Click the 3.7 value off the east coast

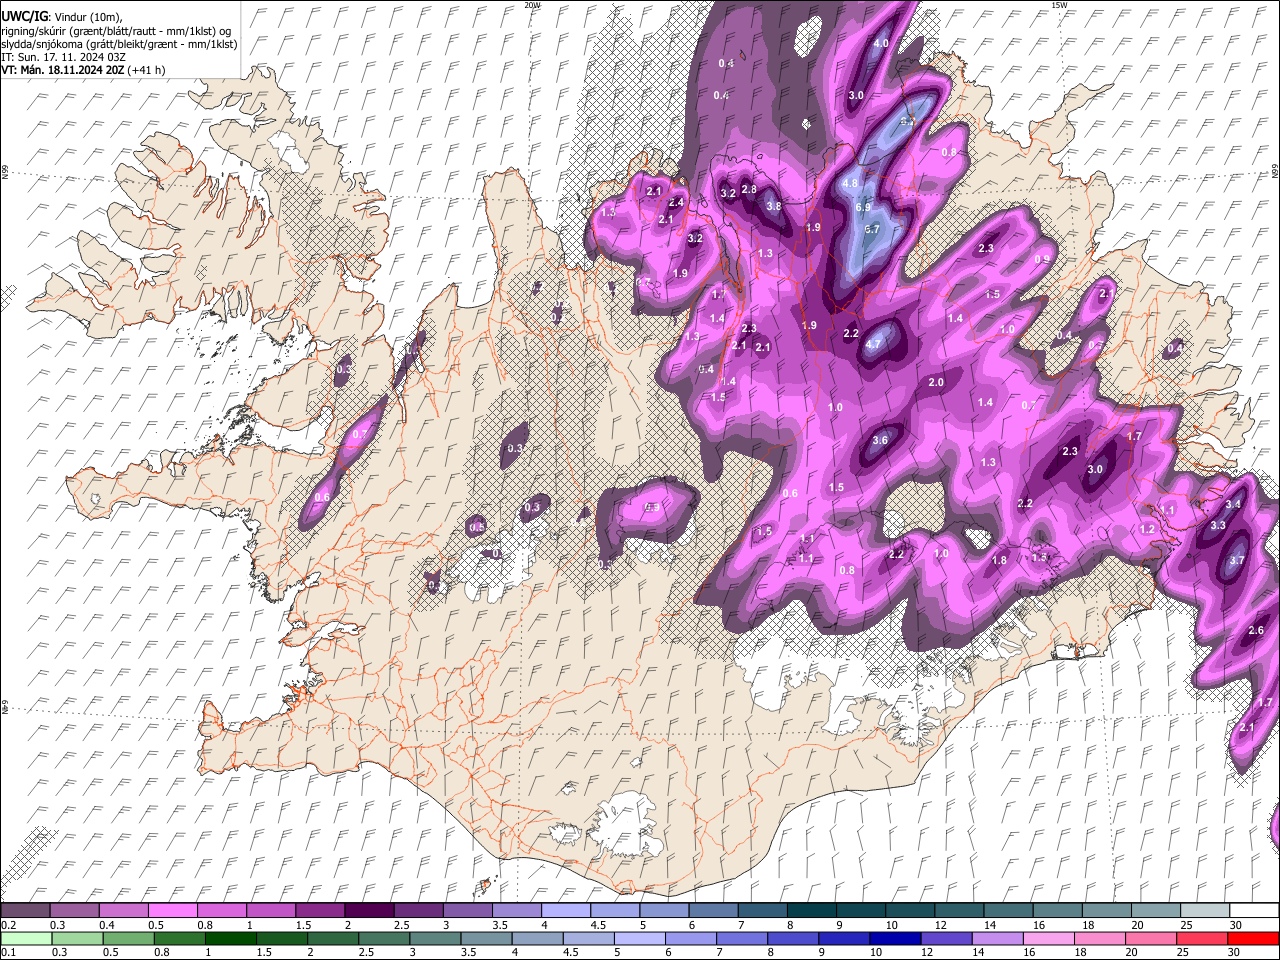point(1236,561)
